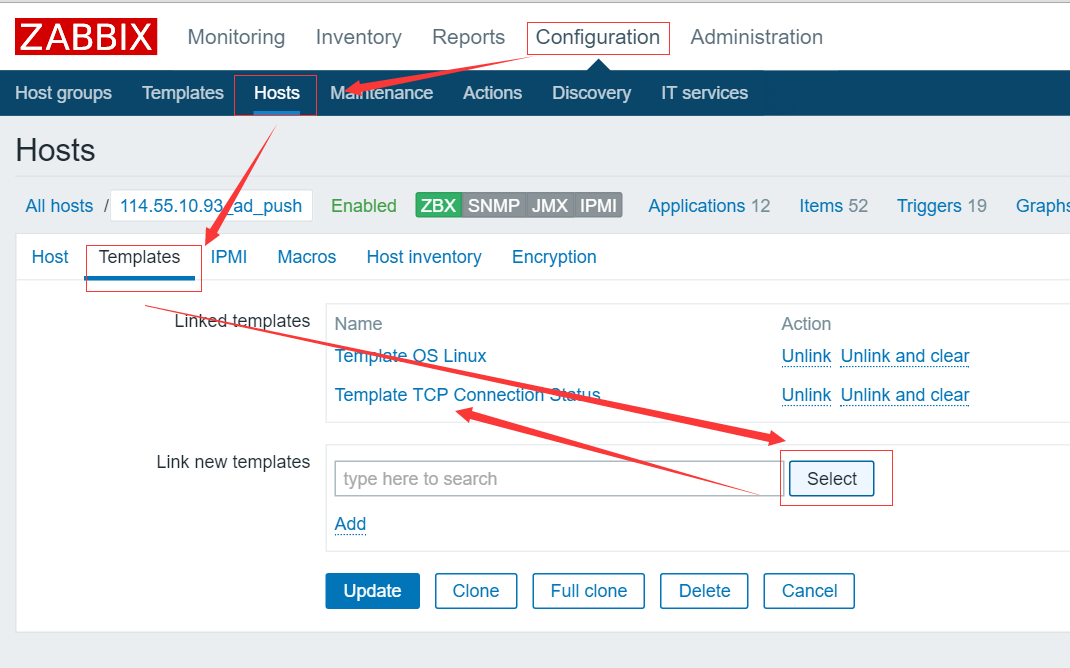Viewport: 1070px width, 668px height.
Task: Click the Add link below the search box
Action: click(350, 524)
